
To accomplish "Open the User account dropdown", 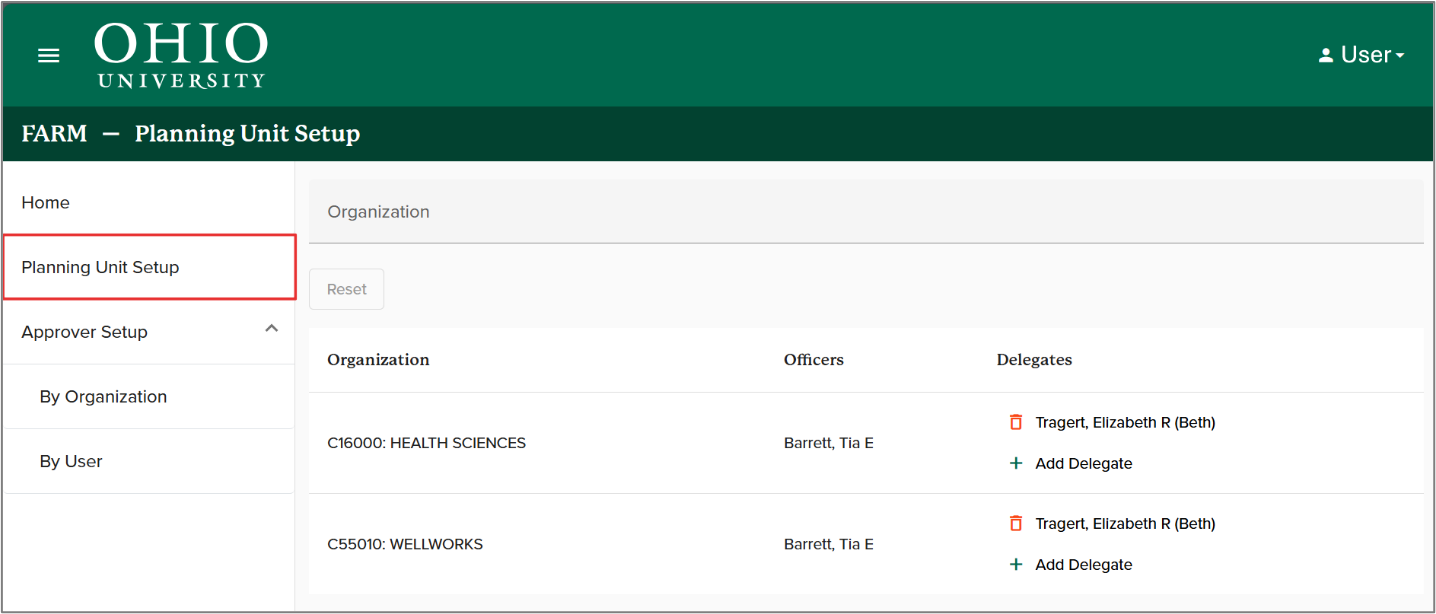I will tap(1361, 55).
